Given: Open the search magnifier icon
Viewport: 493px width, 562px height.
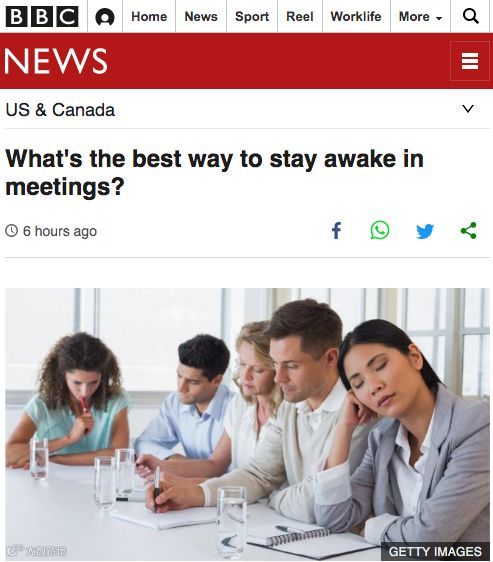Looking at the screenshot, I should coord(470,16).
